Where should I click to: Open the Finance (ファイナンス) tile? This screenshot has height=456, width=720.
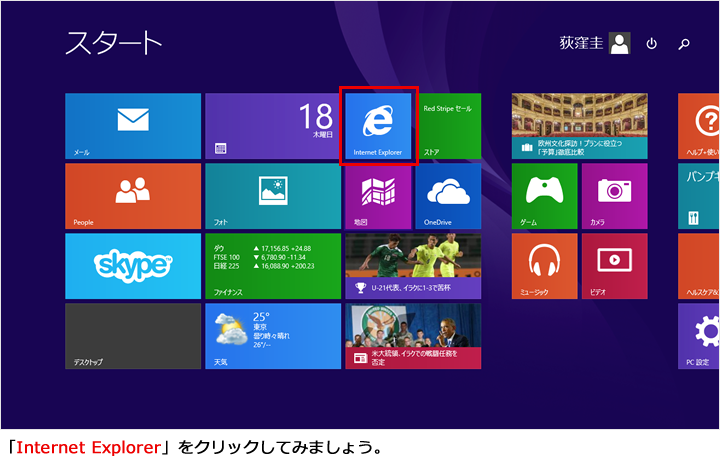pyautogui.click(x=273, y=266)
